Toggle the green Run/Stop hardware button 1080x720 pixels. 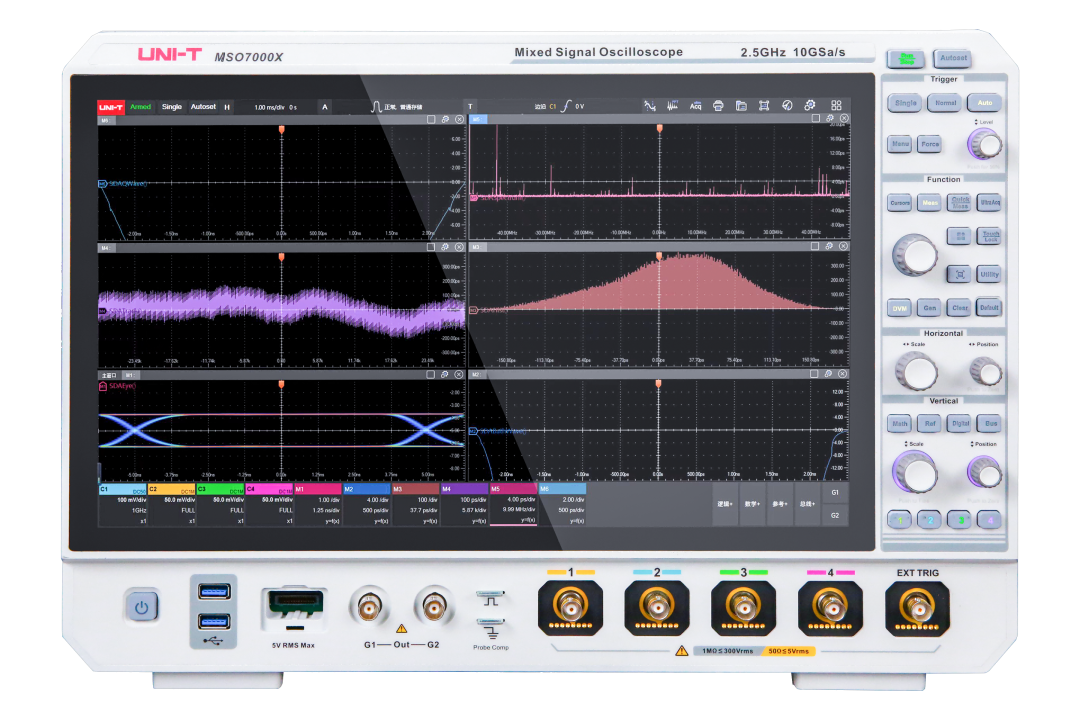click(x=906, y=59)
